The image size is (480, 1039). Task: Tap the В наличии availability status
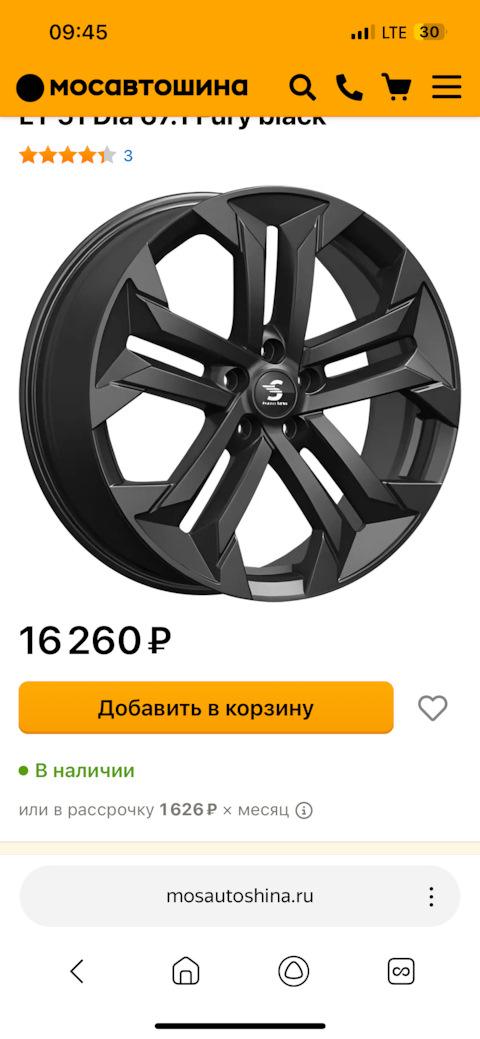[76, 771]
